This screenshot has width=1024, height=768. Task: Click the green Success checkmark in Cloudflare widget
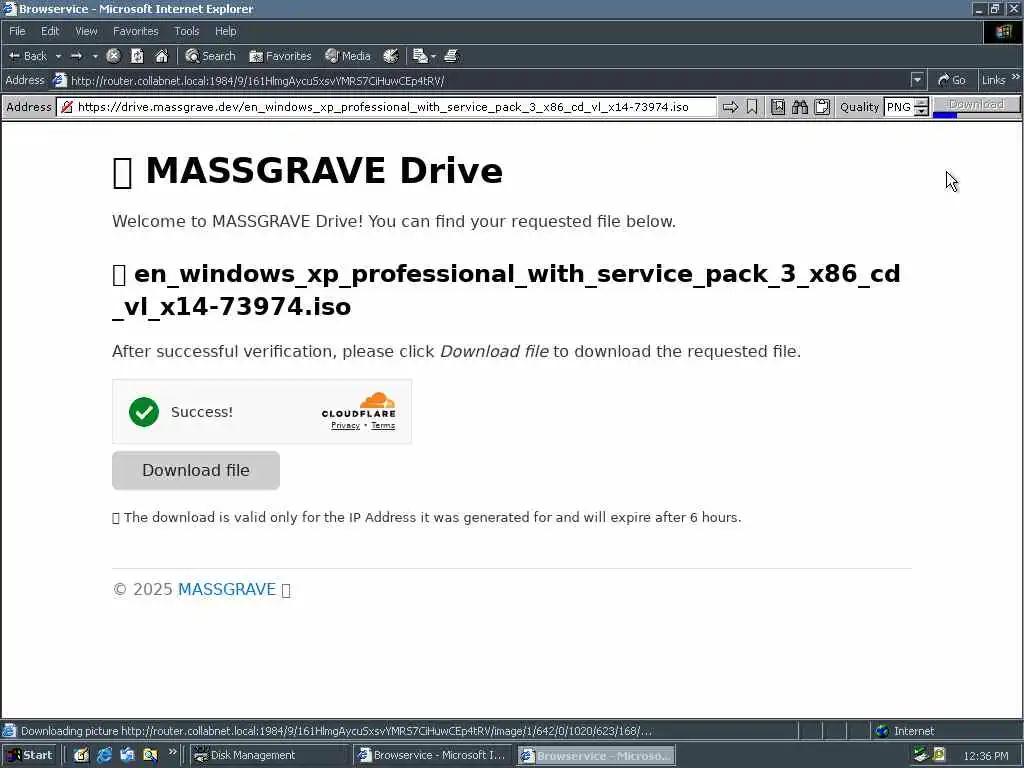point(144,412)
